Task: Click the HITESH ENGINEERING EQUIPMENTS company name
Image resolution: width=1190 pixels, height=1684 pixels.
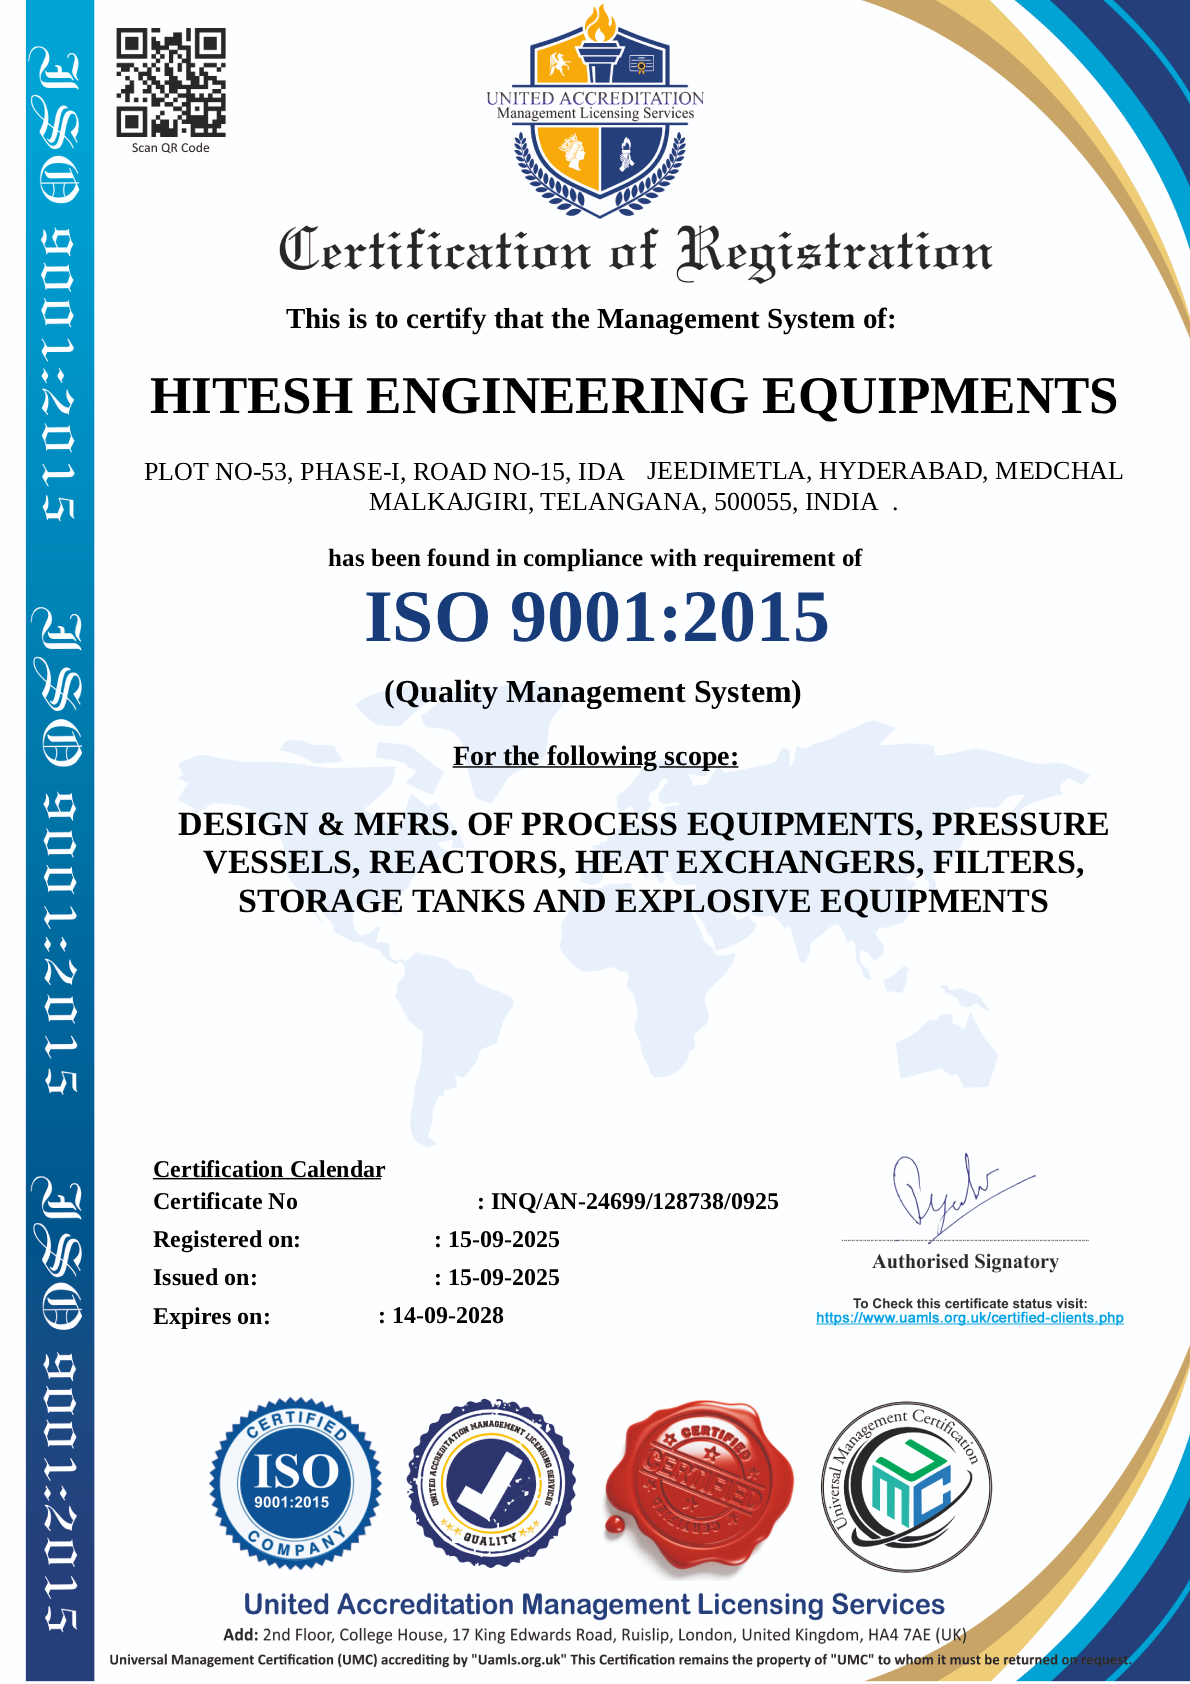Action: tap(633, 396)
